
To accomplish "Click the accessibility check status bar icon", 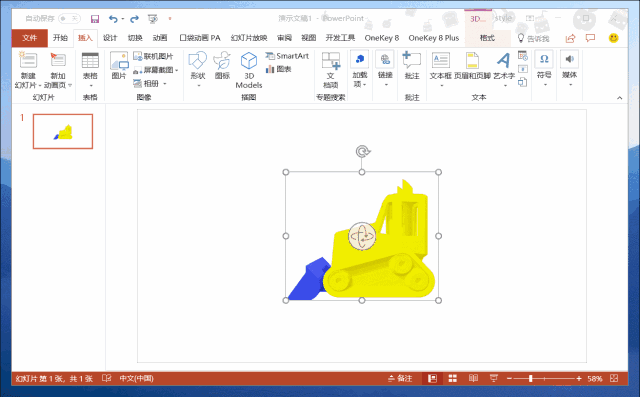I will 107,378.
